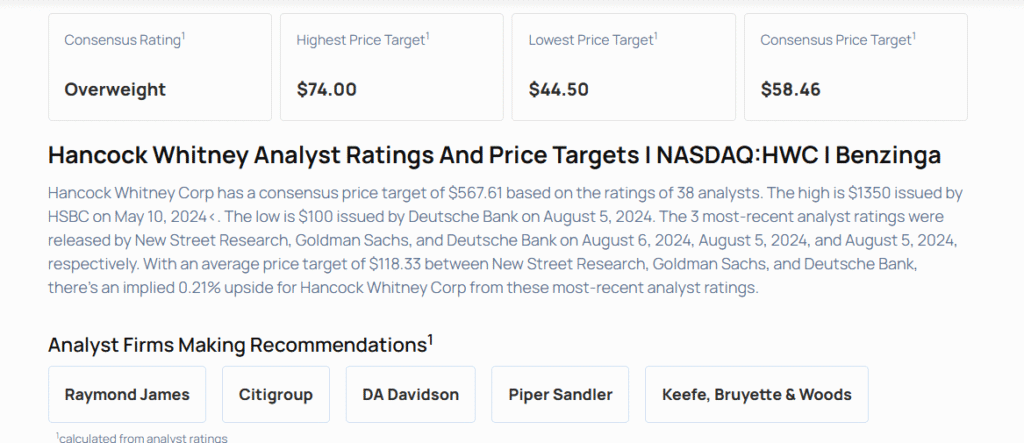Click the Hancock Whitney Analyst Ratings heading
This screenshot has width=1024, height=443.
click(x=494, y=156)
